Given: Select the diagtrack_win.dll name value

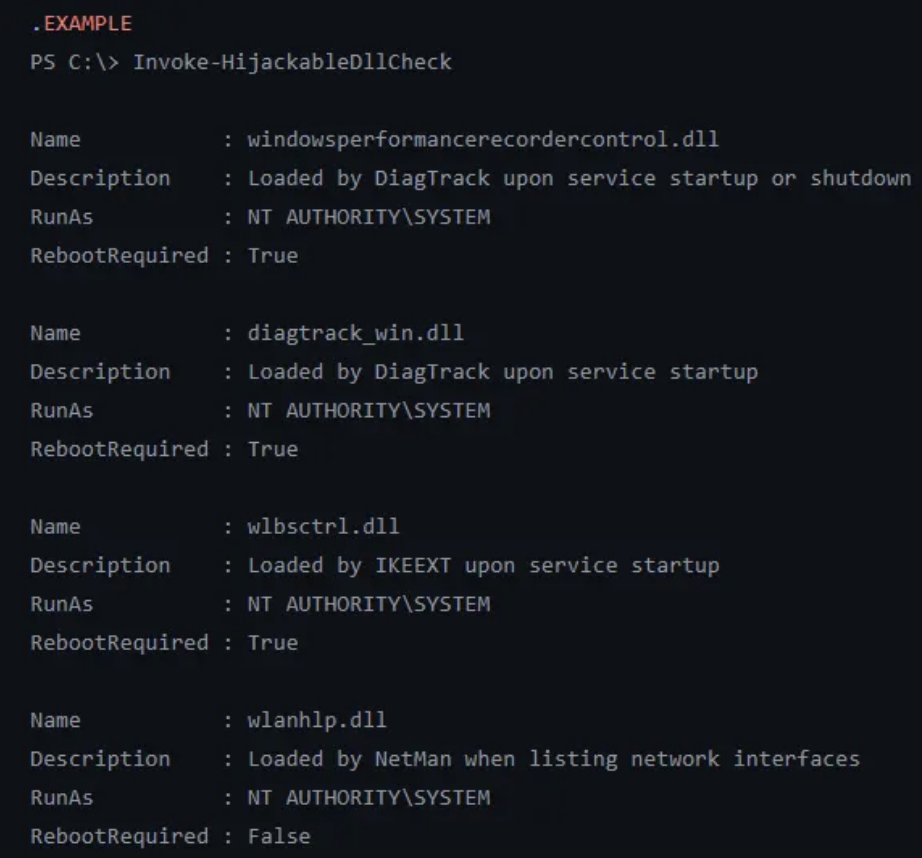Looking at the screenshot, I should [355, 333].
